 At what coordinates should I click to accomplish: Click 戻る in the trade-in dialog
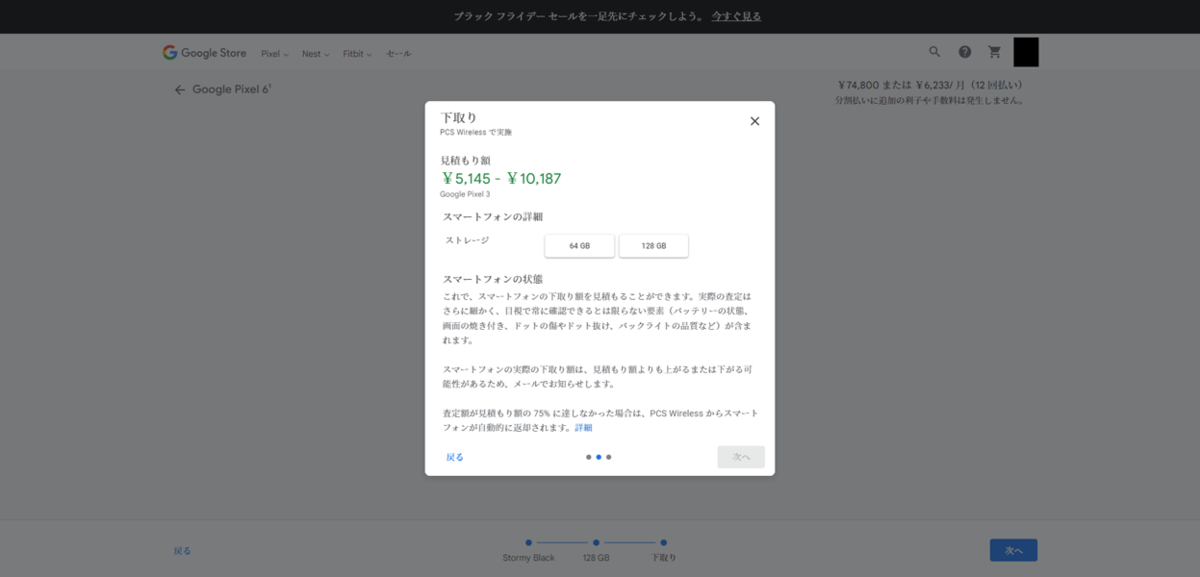pyautogui.click(x=455, y=457)
